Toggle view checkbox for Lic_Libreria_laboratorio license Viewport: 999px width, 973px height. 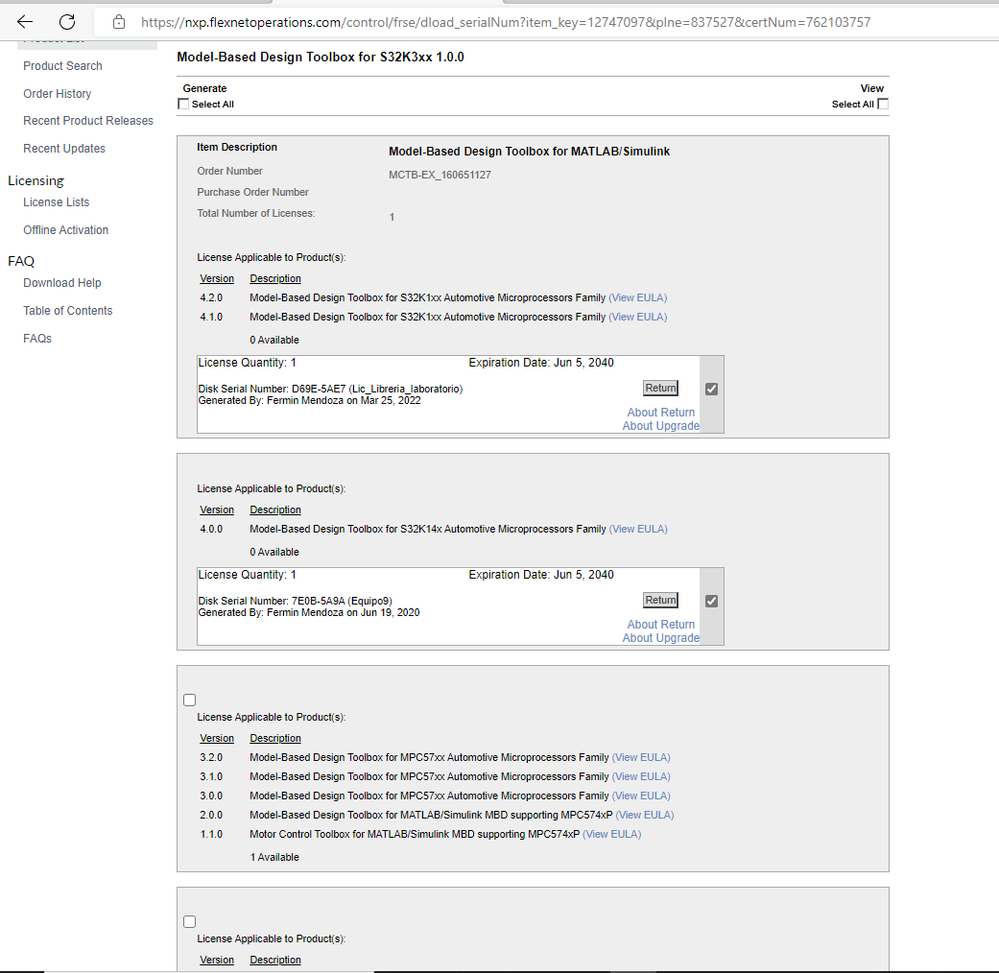click(x=712, y=389)
